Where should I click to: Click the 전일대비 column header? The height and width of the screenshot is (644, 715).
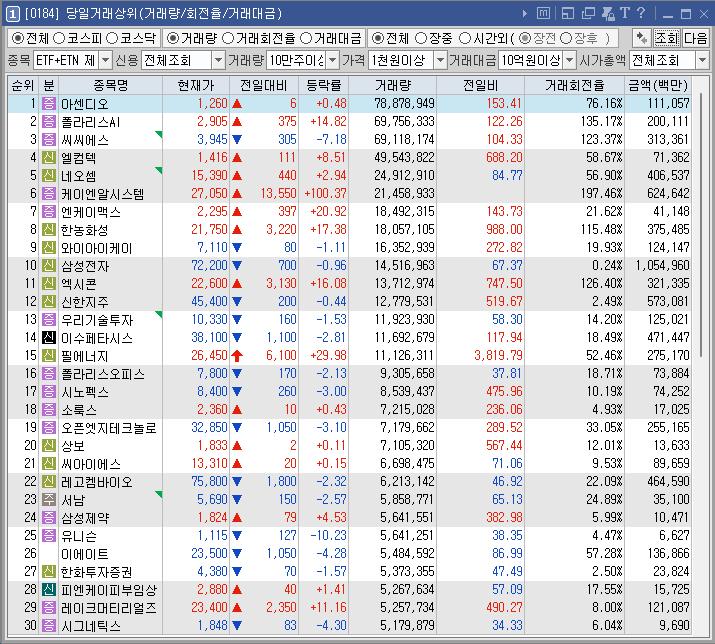coord(264,85)
